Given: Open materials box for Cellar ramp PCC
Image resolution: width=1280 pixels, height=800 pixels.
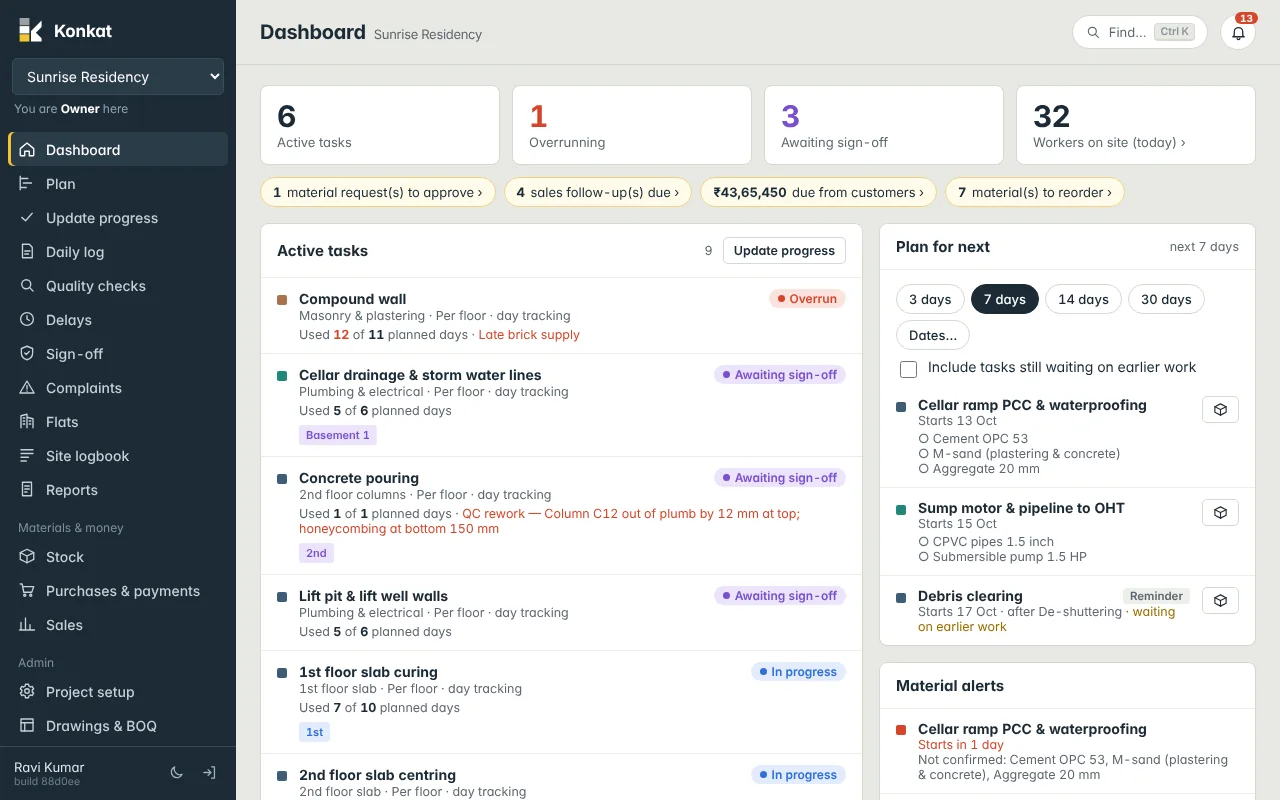Looking at the screenshot, I should point(1220,410).
